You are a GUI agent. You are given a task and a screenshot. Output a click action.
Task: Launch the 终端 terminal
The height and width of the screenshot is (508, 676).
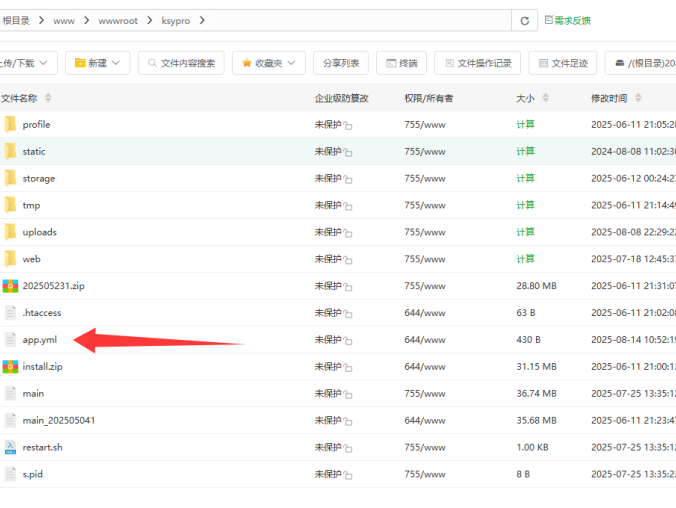(402, 63)
